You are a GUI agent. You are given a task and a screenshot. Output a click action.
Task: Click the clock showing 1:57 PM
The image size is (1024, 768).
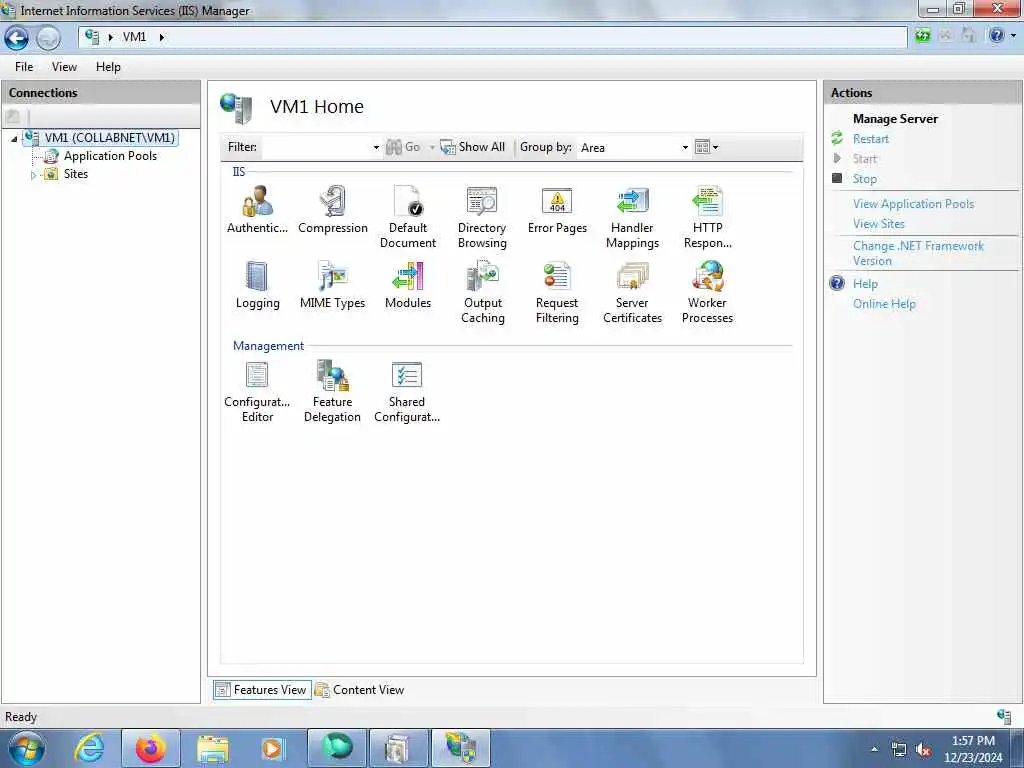(x=973, y=741)
